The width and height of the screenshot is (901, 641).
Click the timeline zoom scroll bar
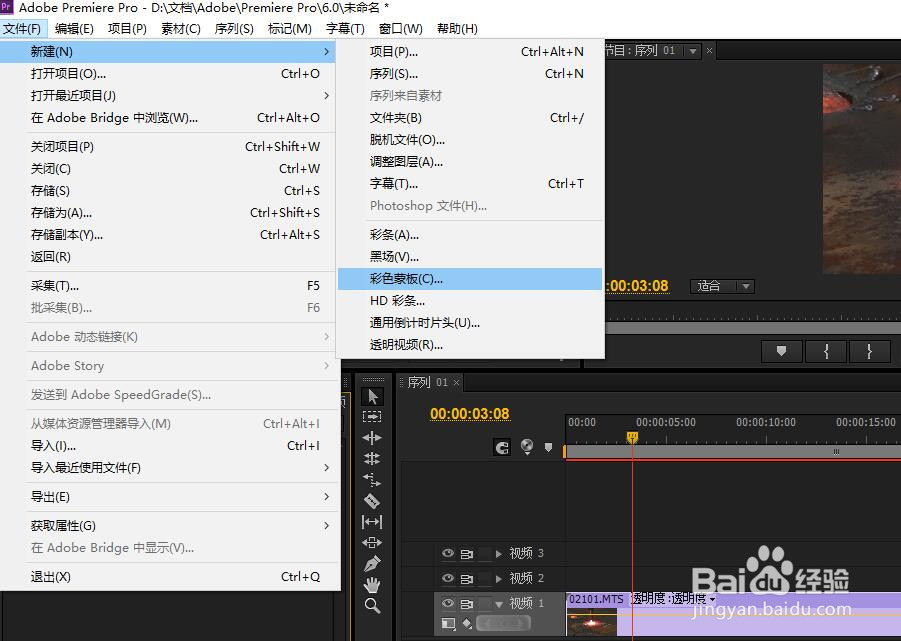pyautogui.click(x=733, y=452)
